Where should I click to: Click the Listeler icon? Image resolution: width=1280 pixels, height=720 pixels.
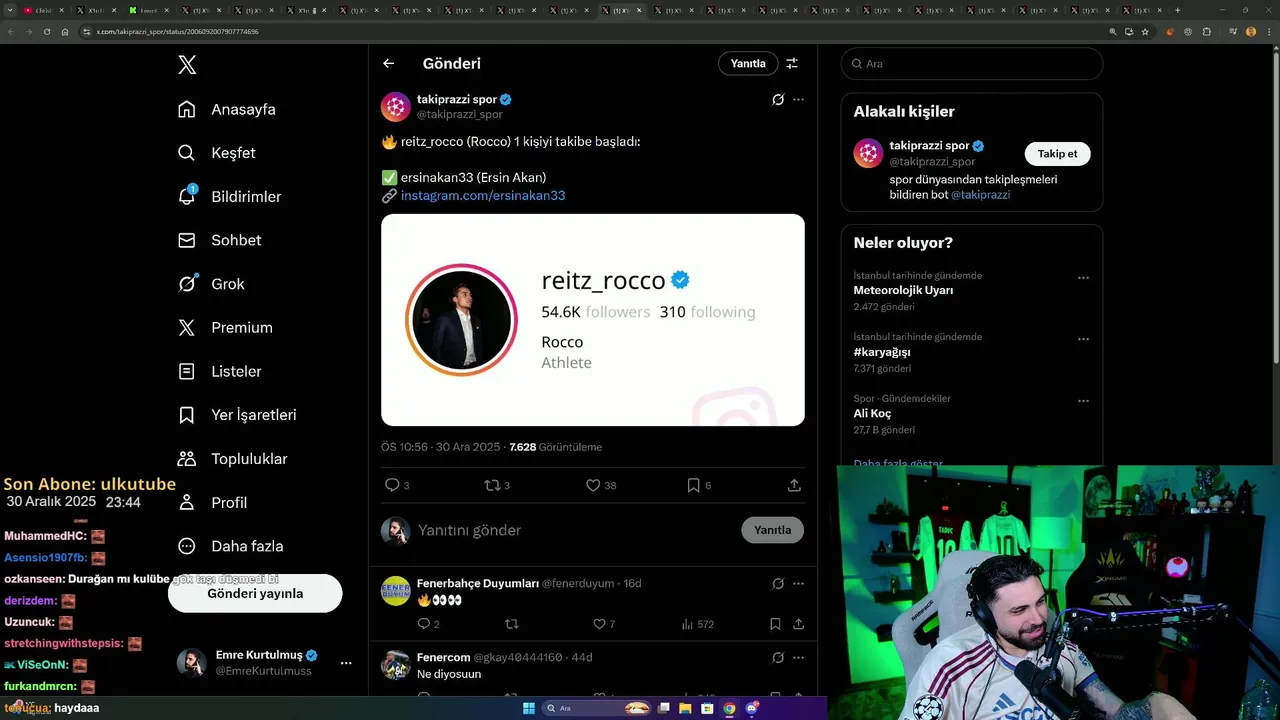pos(187,371)
